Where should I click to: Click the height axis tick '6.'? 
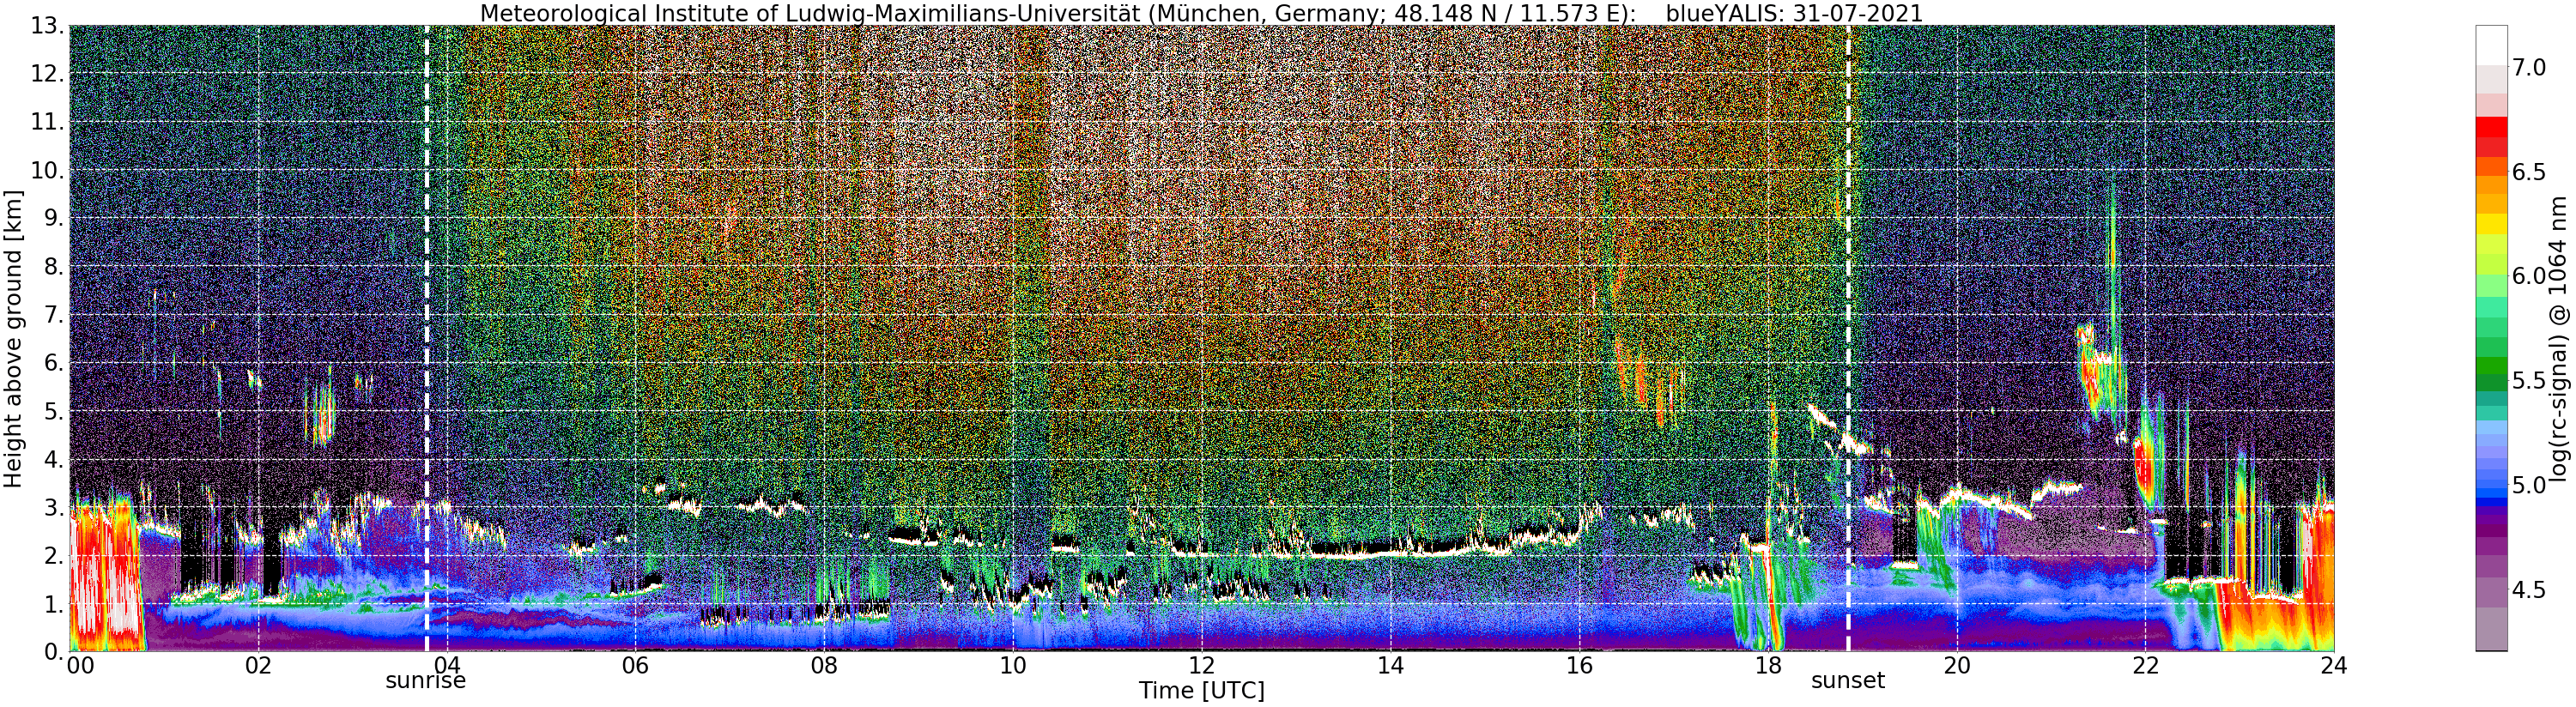tap(54, 363)
